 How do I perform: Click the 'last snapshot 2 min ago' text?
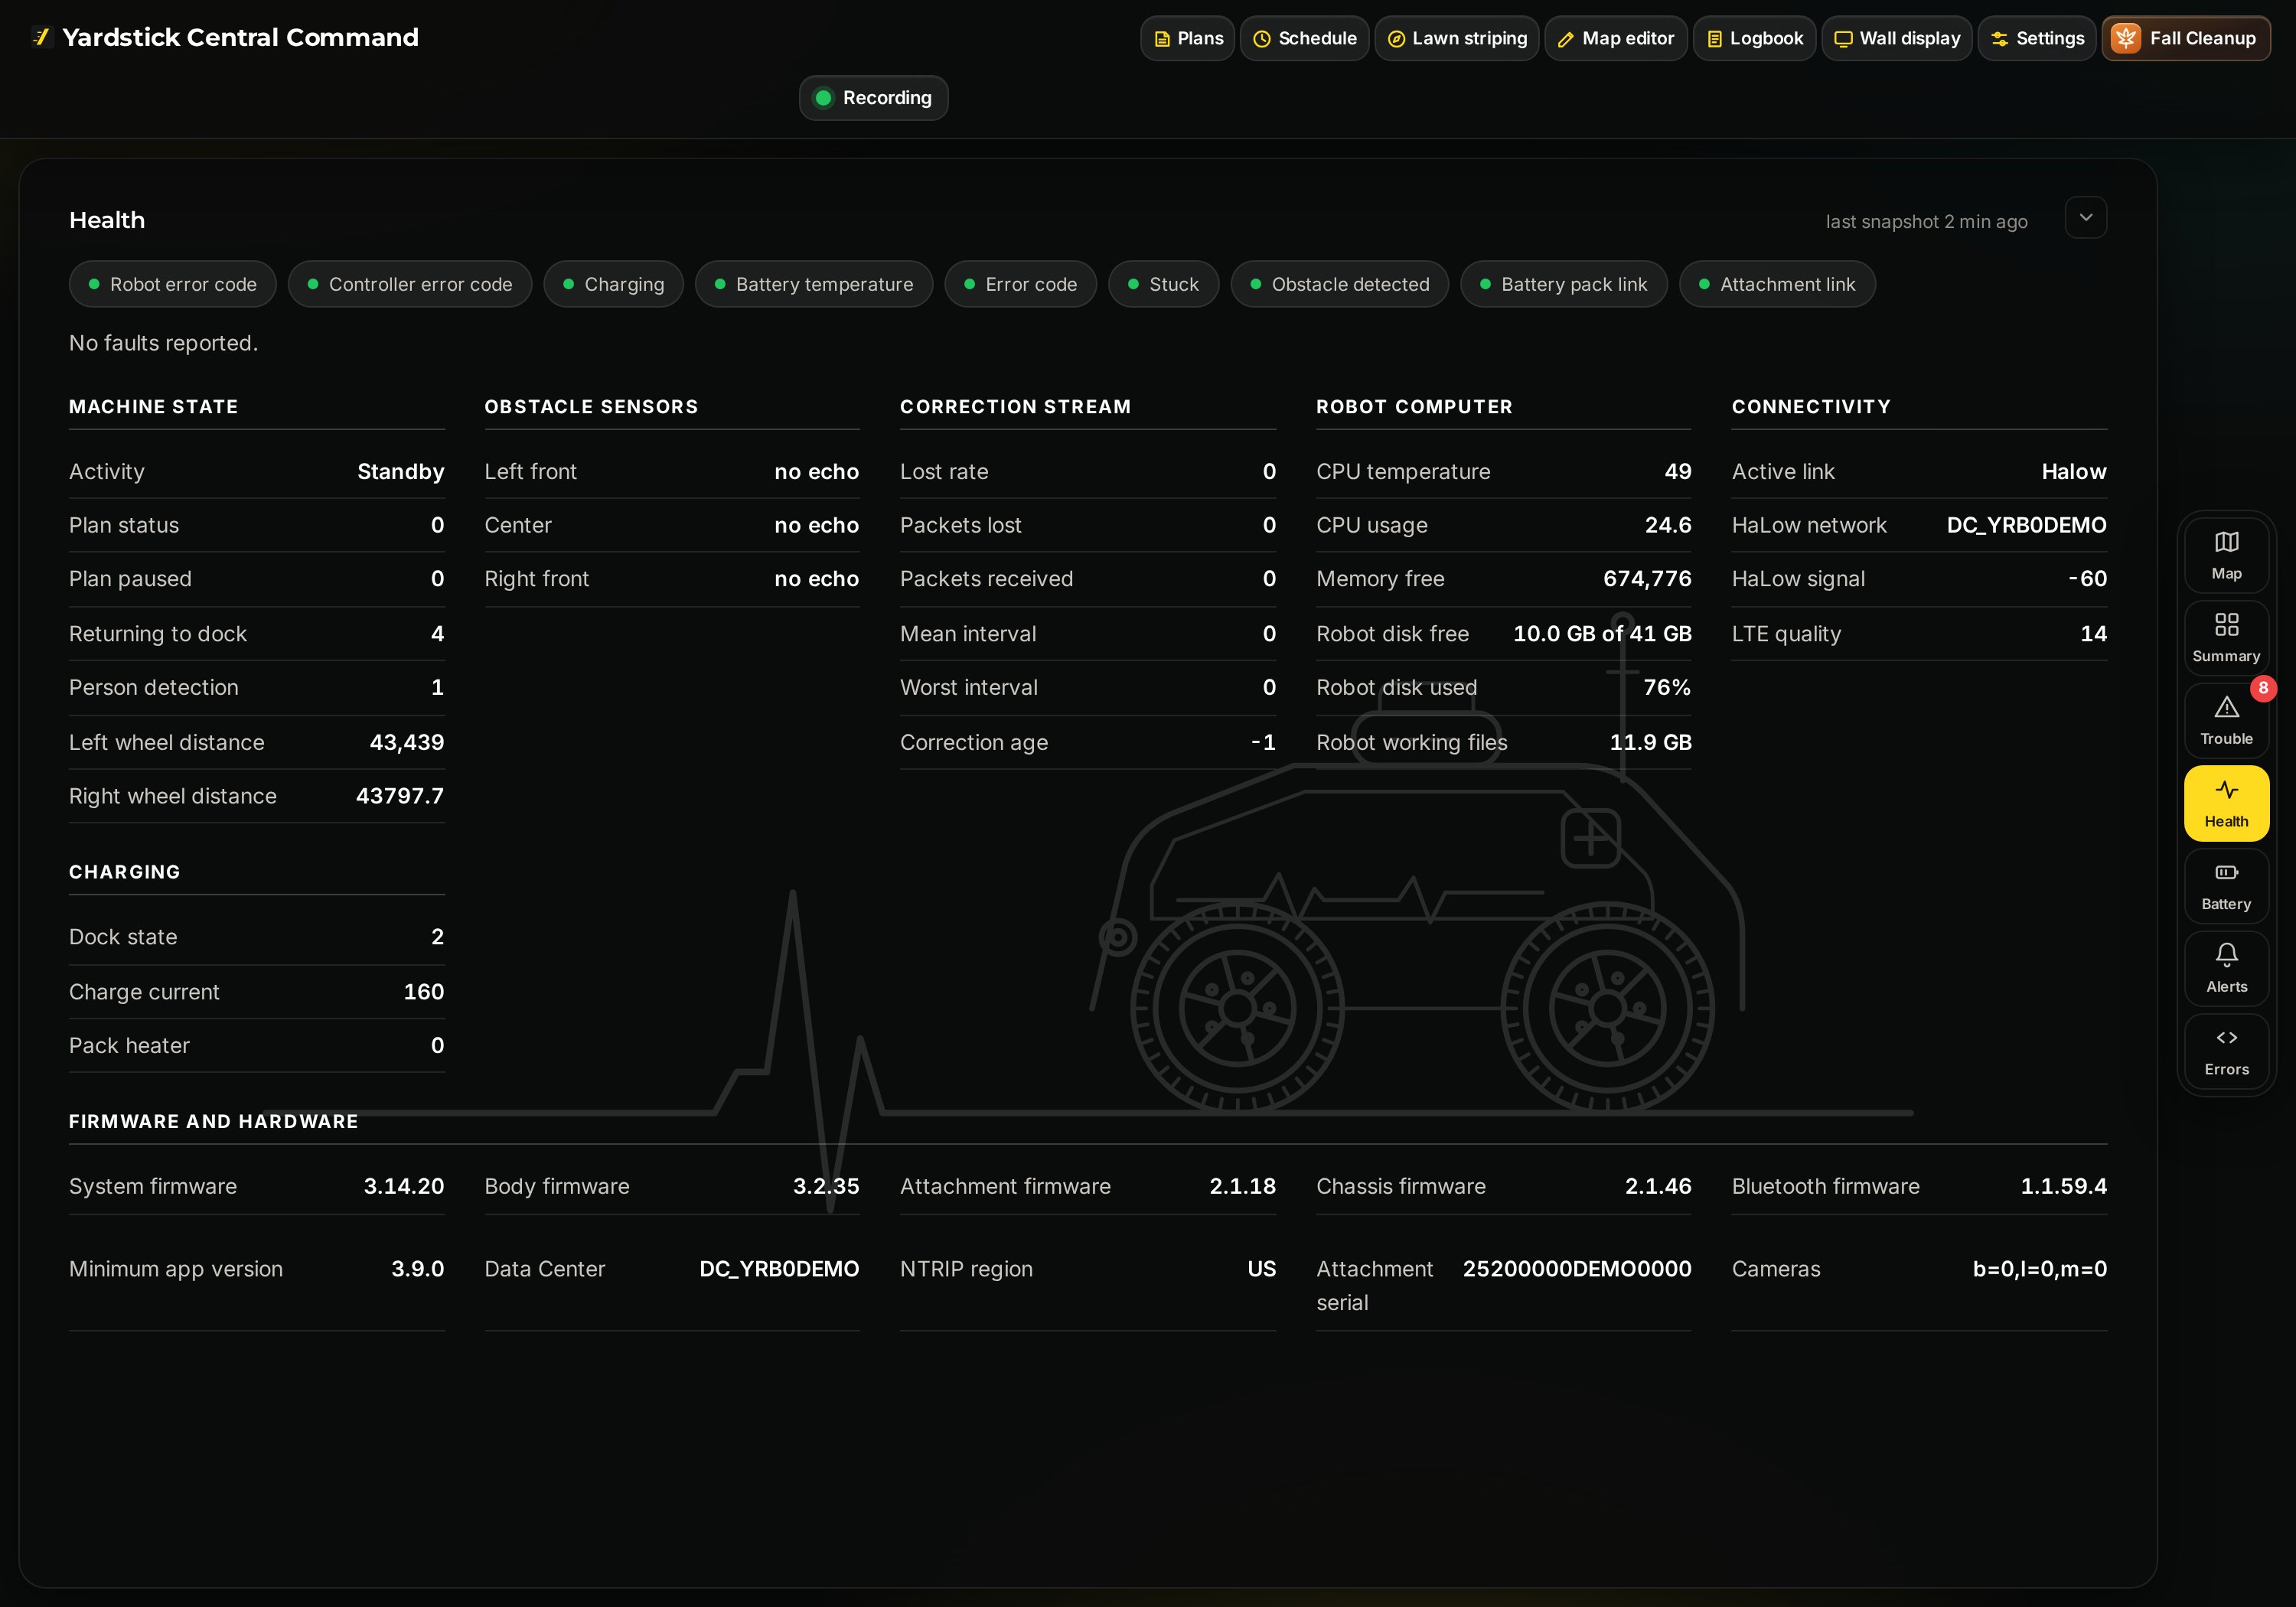[1926, 221]
